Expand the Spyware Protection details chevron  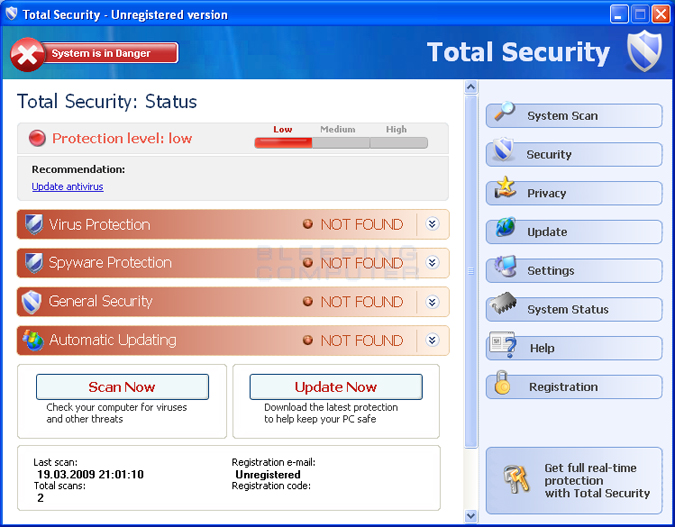432,263
